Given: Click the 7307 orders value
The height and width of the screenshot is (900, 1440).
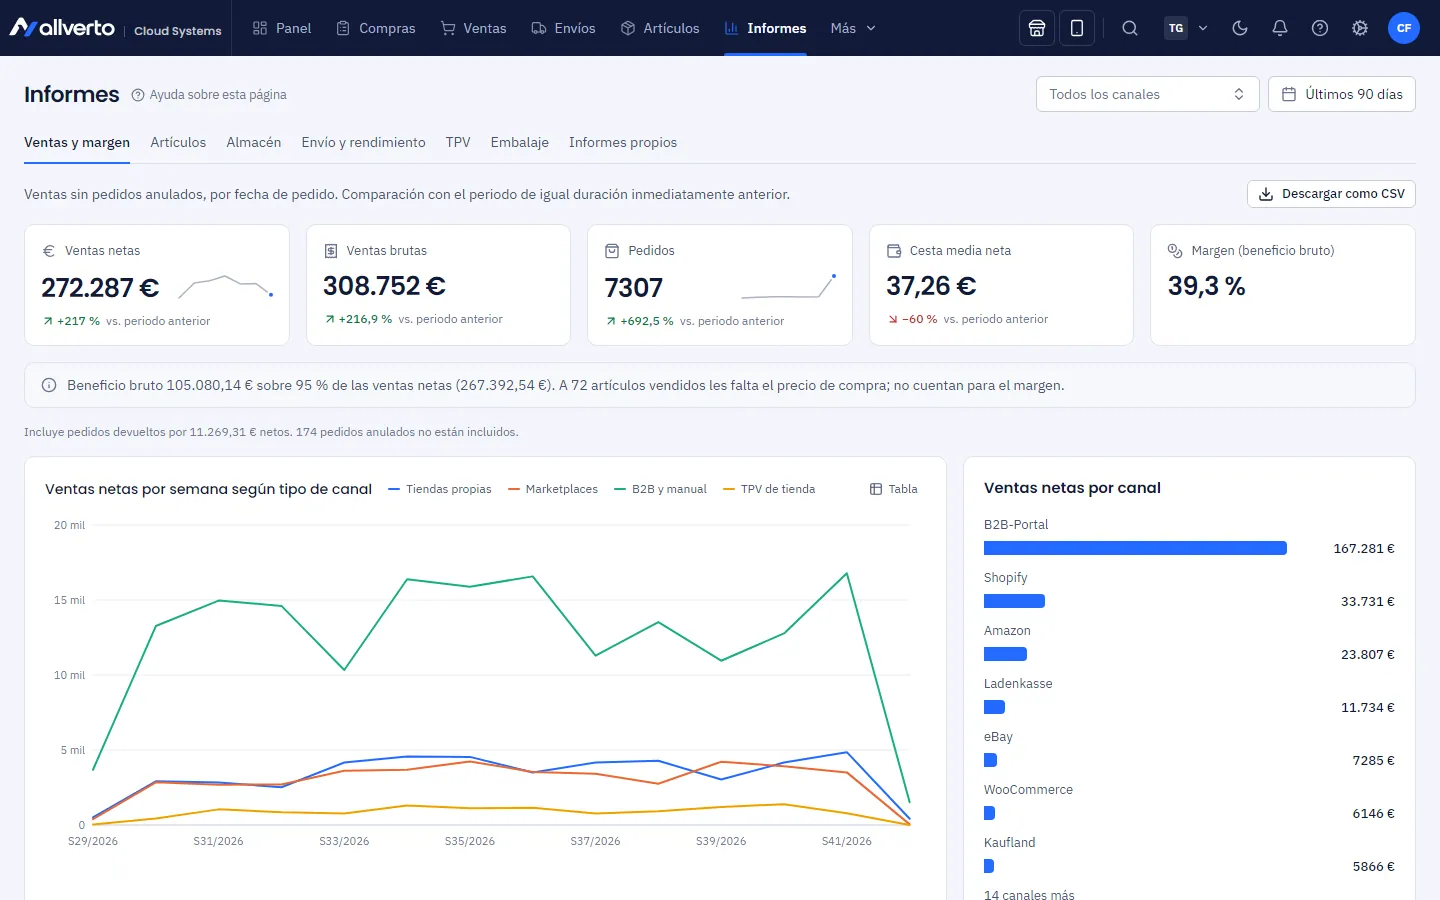Looking at the screenshot, I should pyautogui.click(x=634, y=288).
